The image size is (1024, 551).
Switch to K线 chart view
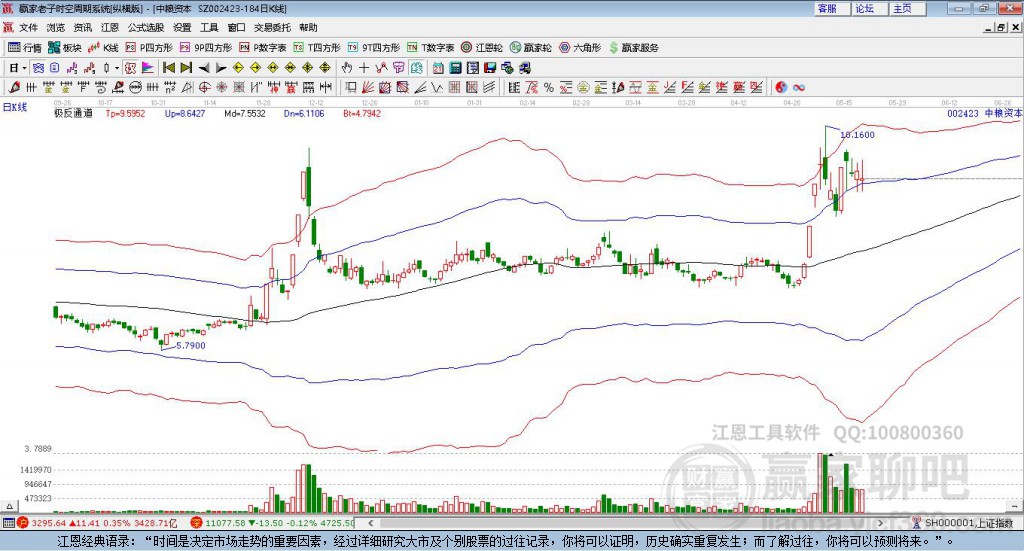103,48
